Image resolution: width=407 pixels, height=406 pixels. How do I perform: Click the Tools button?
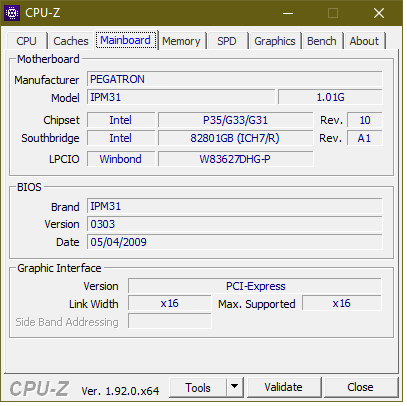(x=198, y=388)
